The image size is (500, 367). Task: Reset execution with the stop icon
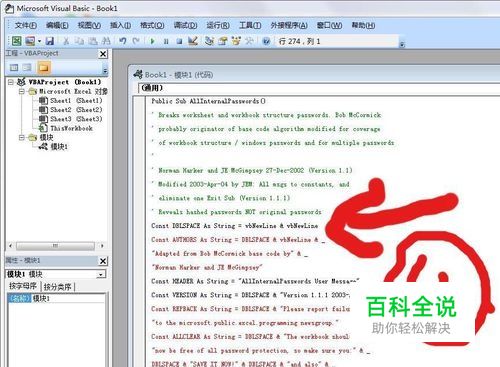click(x=179, y=41)
